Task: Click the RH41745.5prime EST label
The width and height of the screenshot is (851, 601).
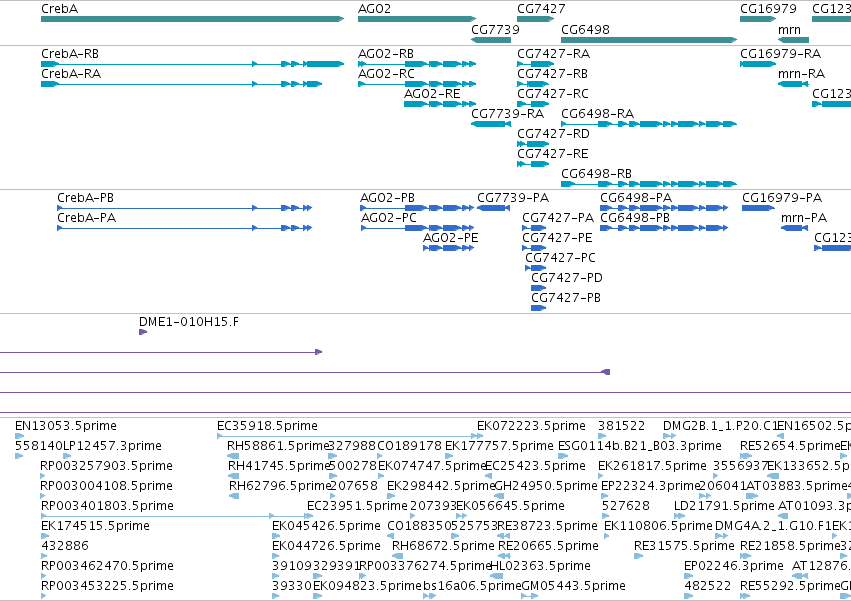Action: point(279,466)
